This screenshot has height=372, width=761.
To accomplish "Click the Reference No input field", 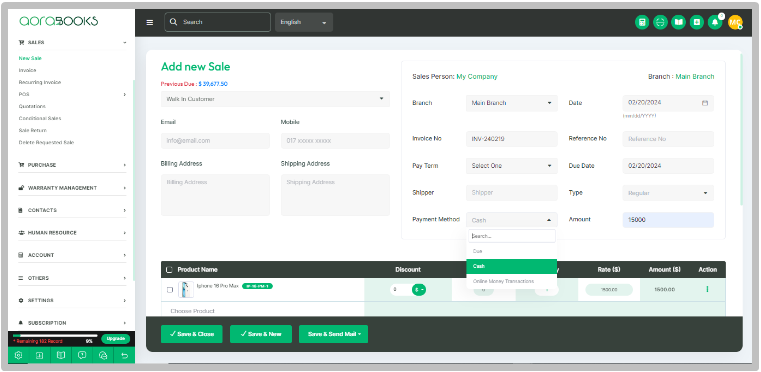I will point(668,139).
